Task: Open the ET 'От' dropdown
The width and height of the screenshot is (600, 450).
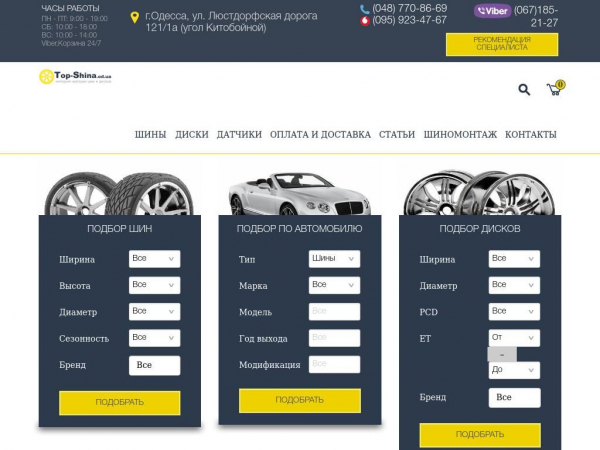Action: tap(514, 338)
